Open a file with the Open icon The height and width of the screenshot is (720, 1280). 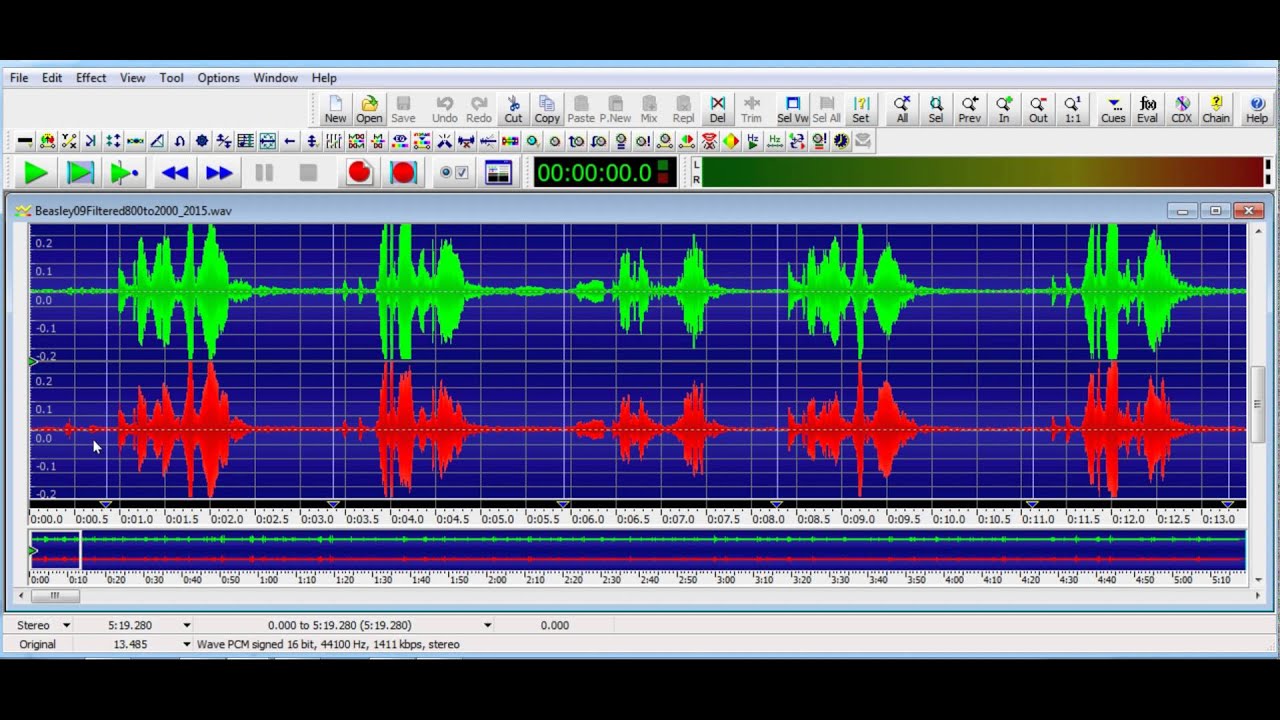click(369, 110)
